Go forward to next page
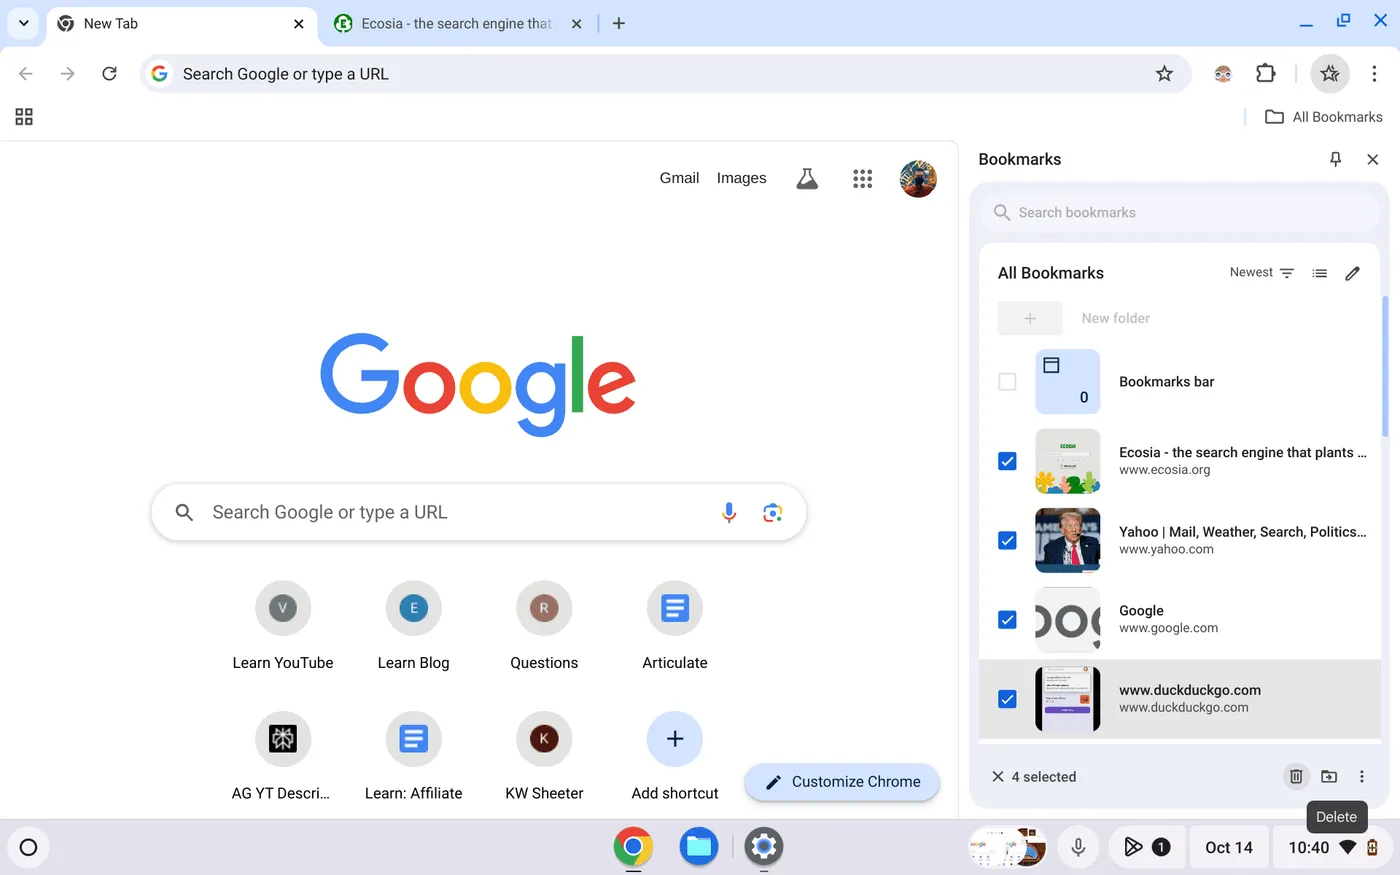 point(67,73)
